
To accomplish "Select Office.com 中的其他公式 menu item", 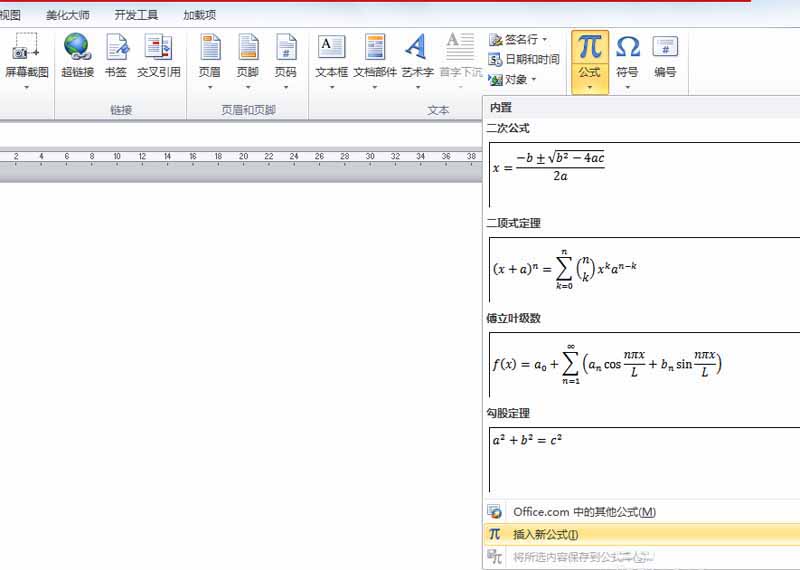I will [x=584, y=511].
